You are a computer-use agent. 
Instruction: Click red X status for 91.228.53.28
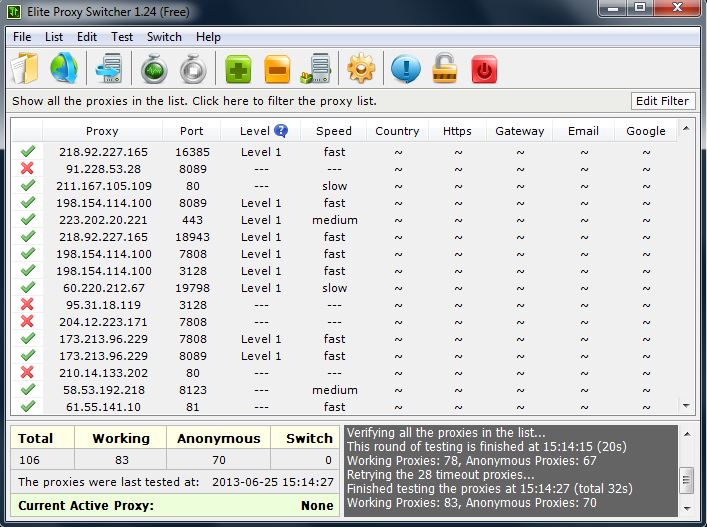(27, 168)
